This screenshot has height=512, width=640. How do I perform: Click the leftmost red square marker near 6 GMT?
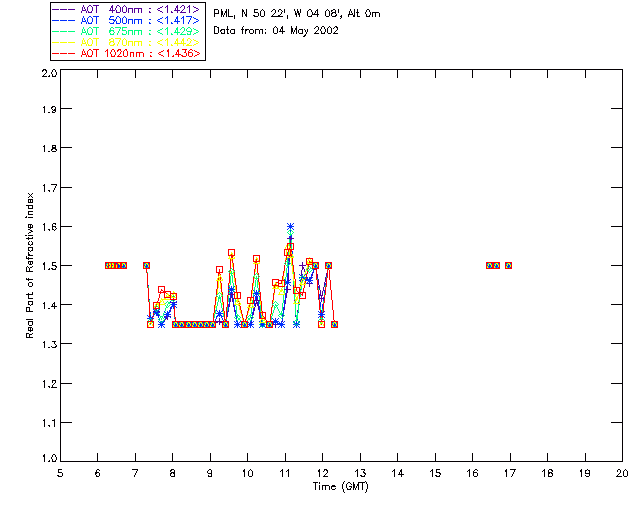[108, 265]
